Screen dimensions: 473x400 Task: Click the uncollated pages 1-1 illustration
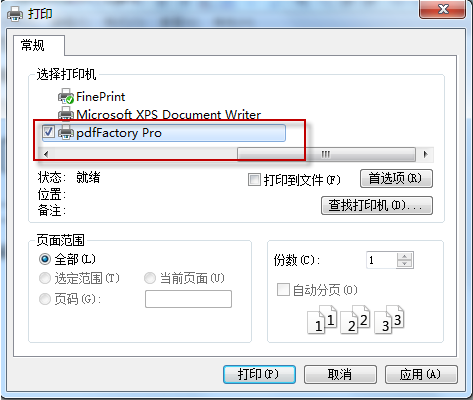pyautogui.click(x=322, y=320)
